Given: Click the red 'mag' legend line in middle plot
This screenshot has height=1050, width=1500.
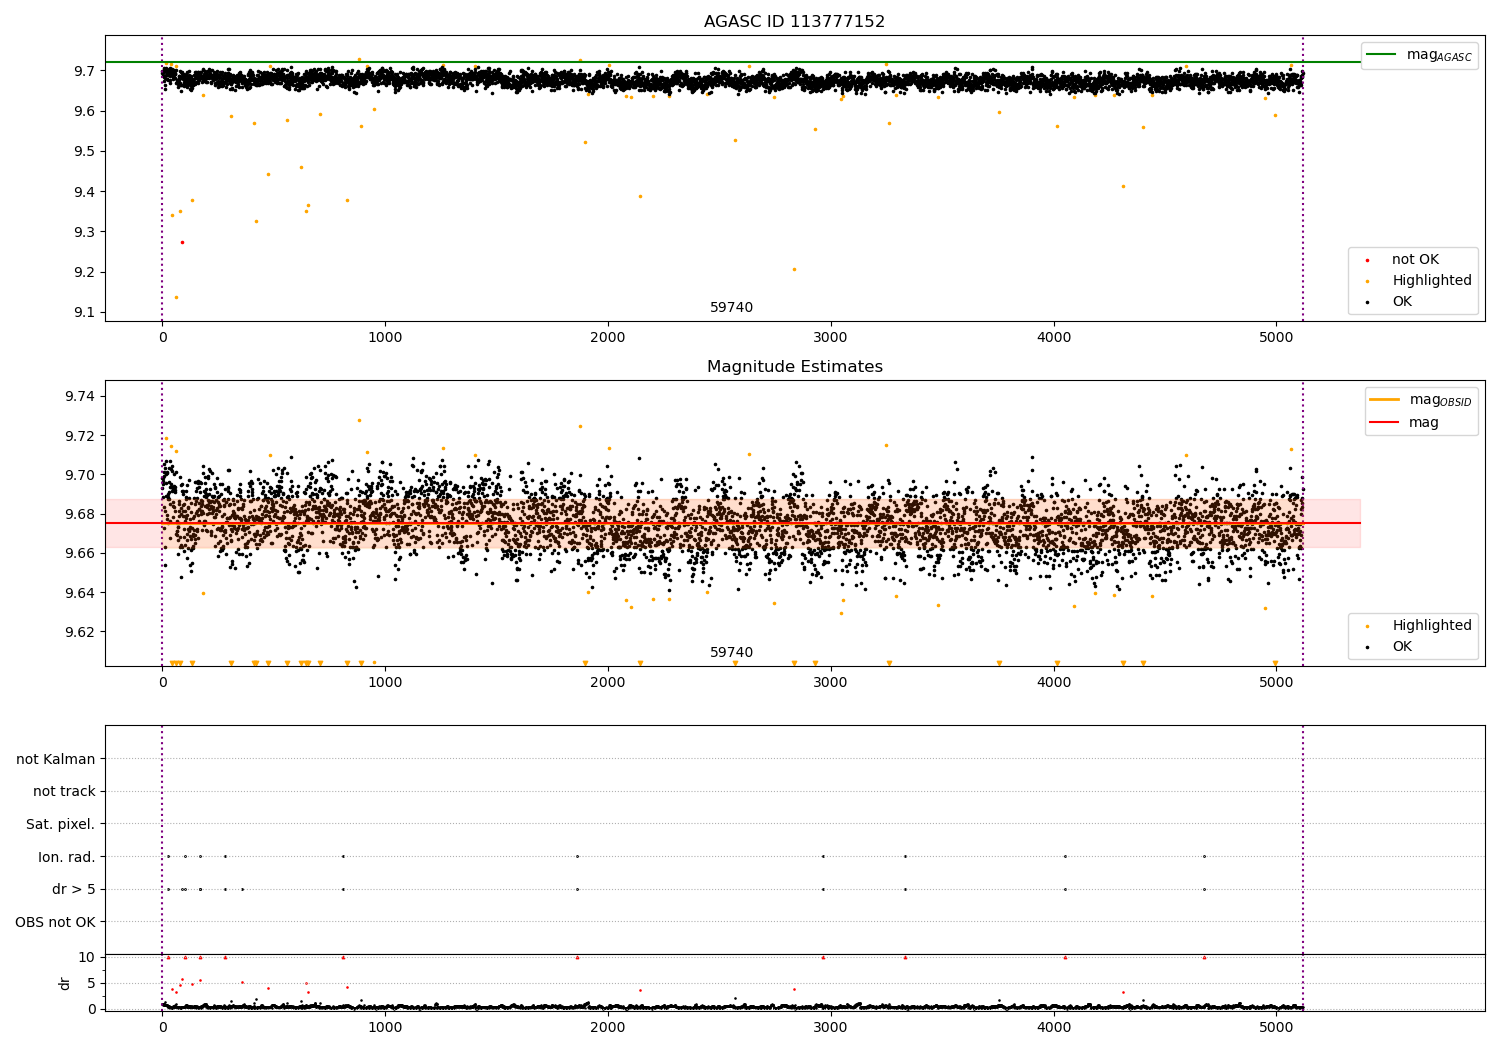Looking at the screenshot, I should [x=1385, y=422].
